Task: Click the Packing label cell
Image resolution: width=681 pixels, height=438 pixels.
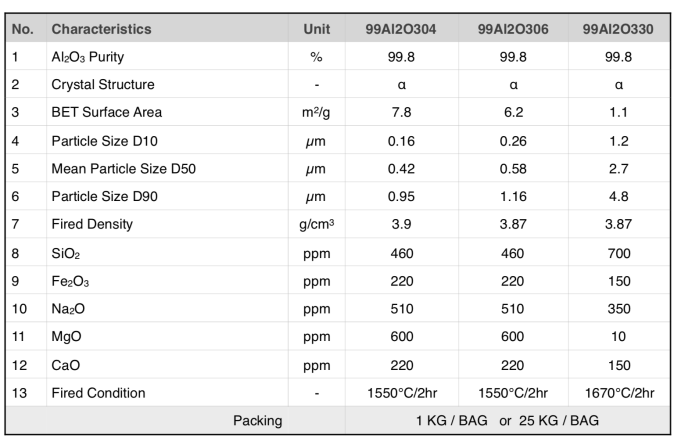Action: click(x=257, y=421)
